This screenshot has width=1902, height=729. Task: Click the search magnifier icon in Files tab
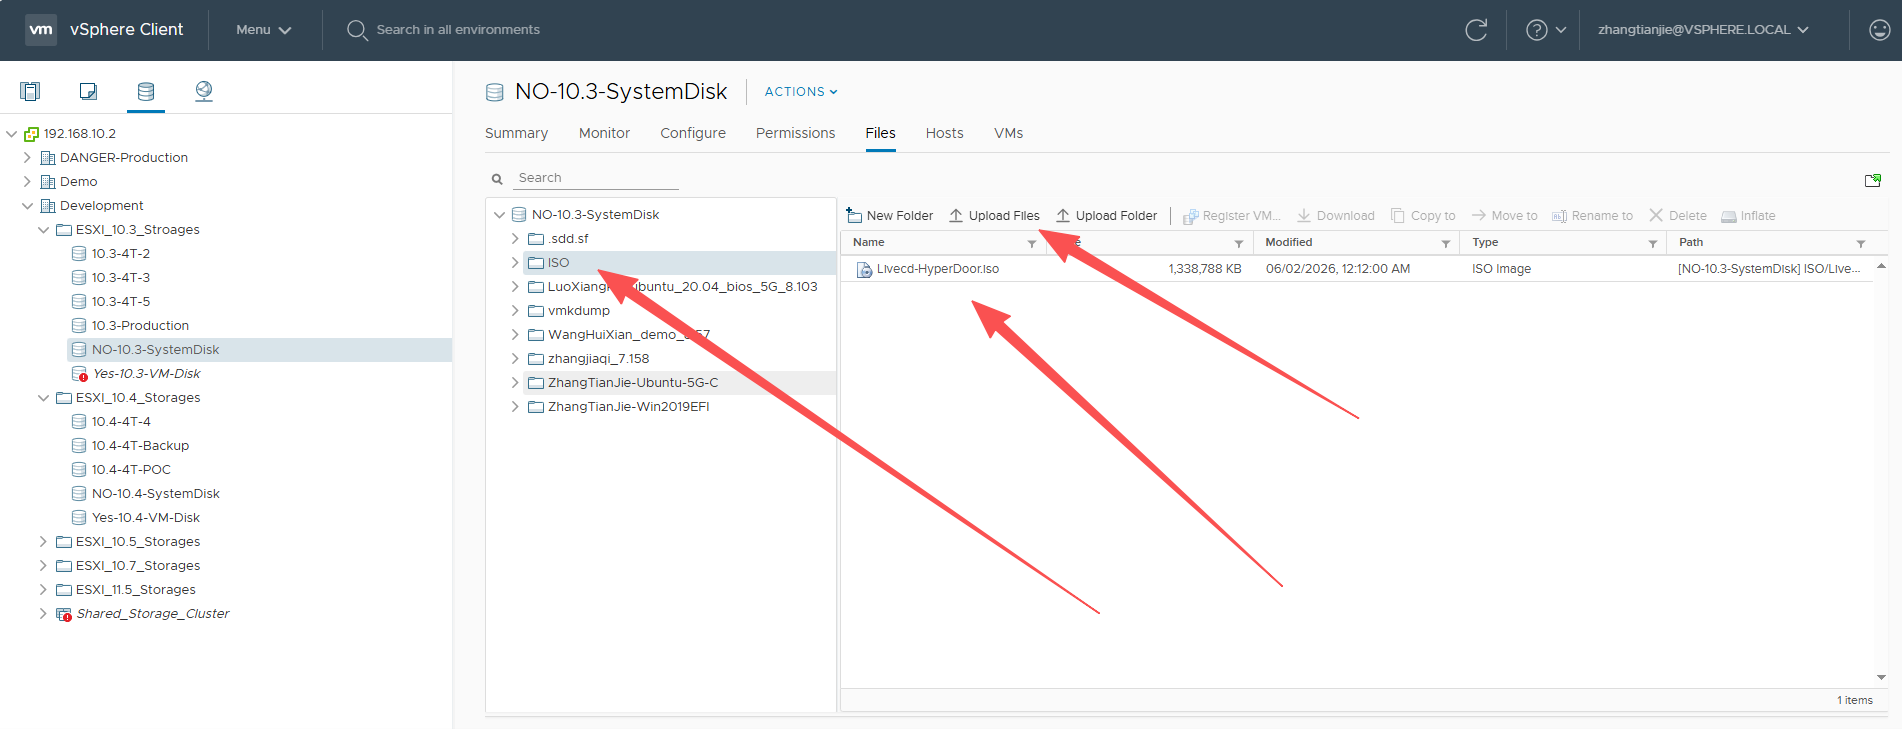coord(497,179)
